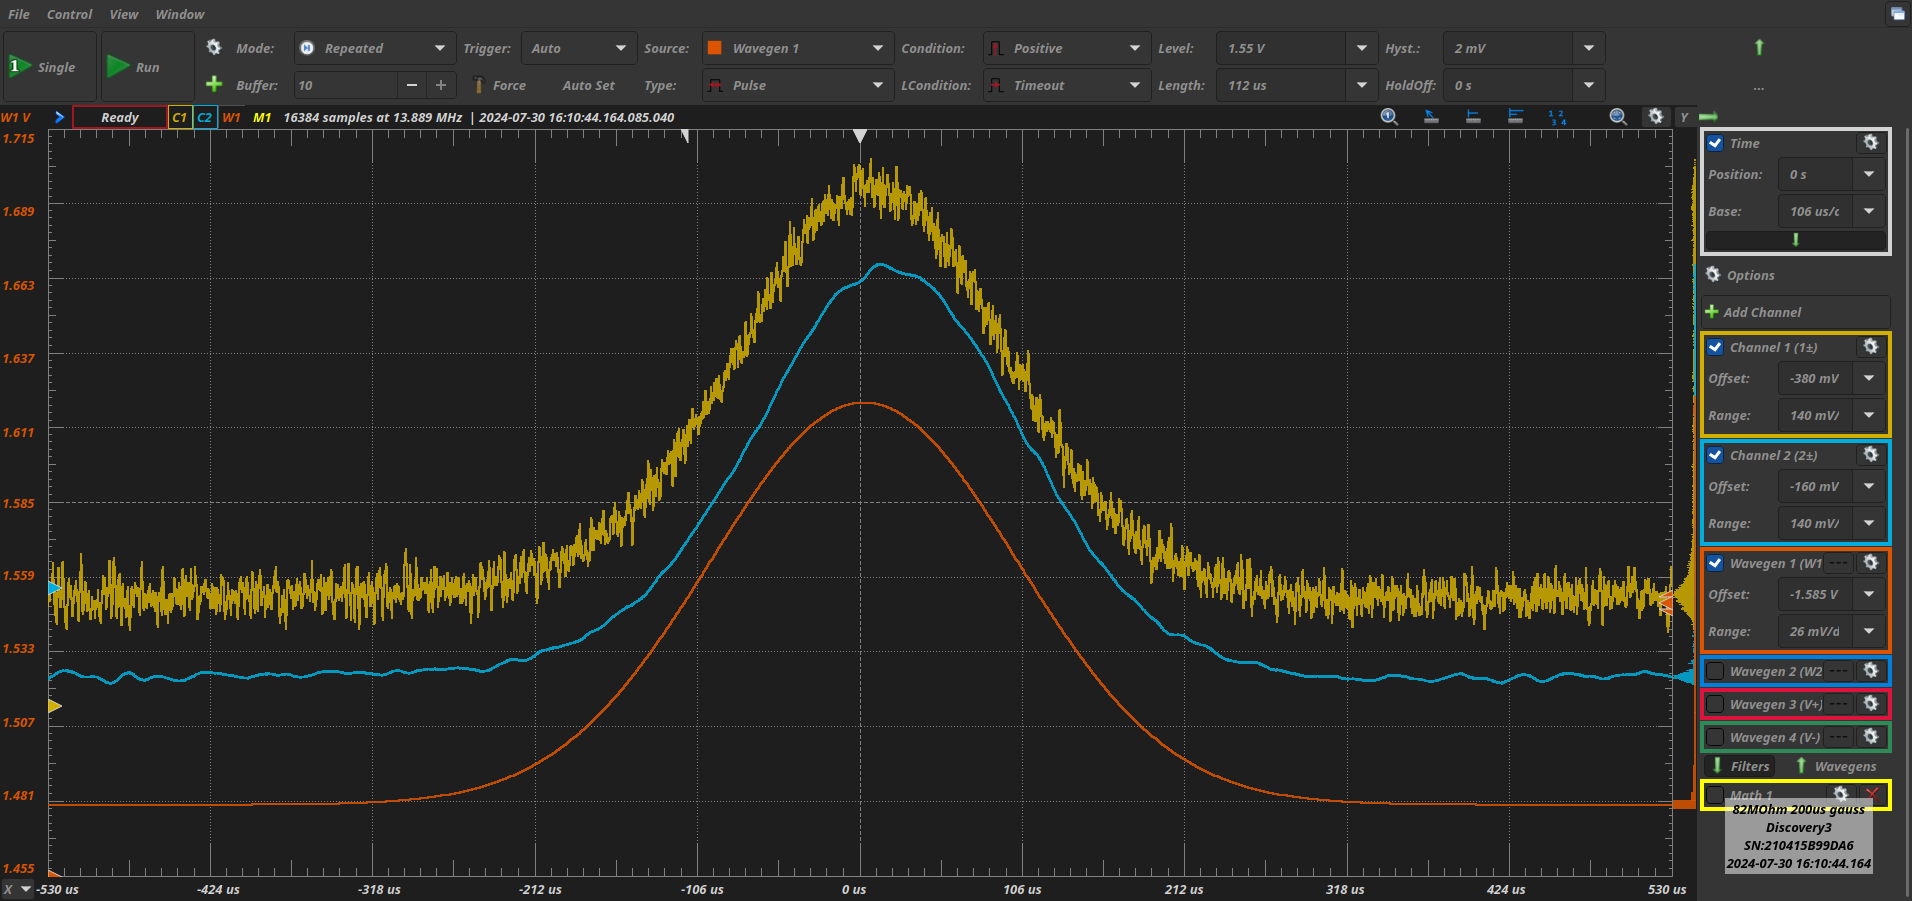Open the Mode Repeated dropdown

pyautogui.click(x=374, y=48)
